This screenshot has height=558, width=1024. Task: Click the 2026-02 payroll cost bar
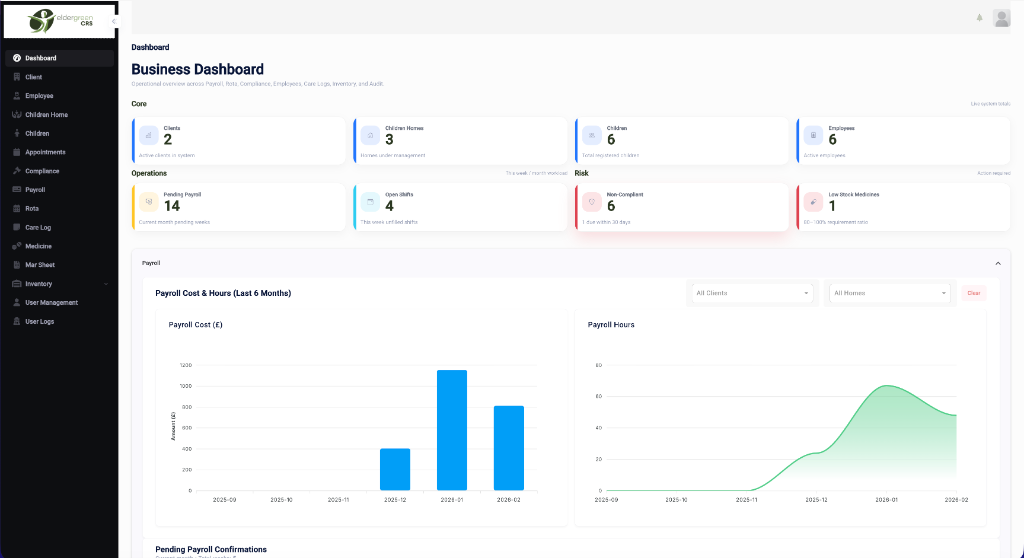pos(509,448)
